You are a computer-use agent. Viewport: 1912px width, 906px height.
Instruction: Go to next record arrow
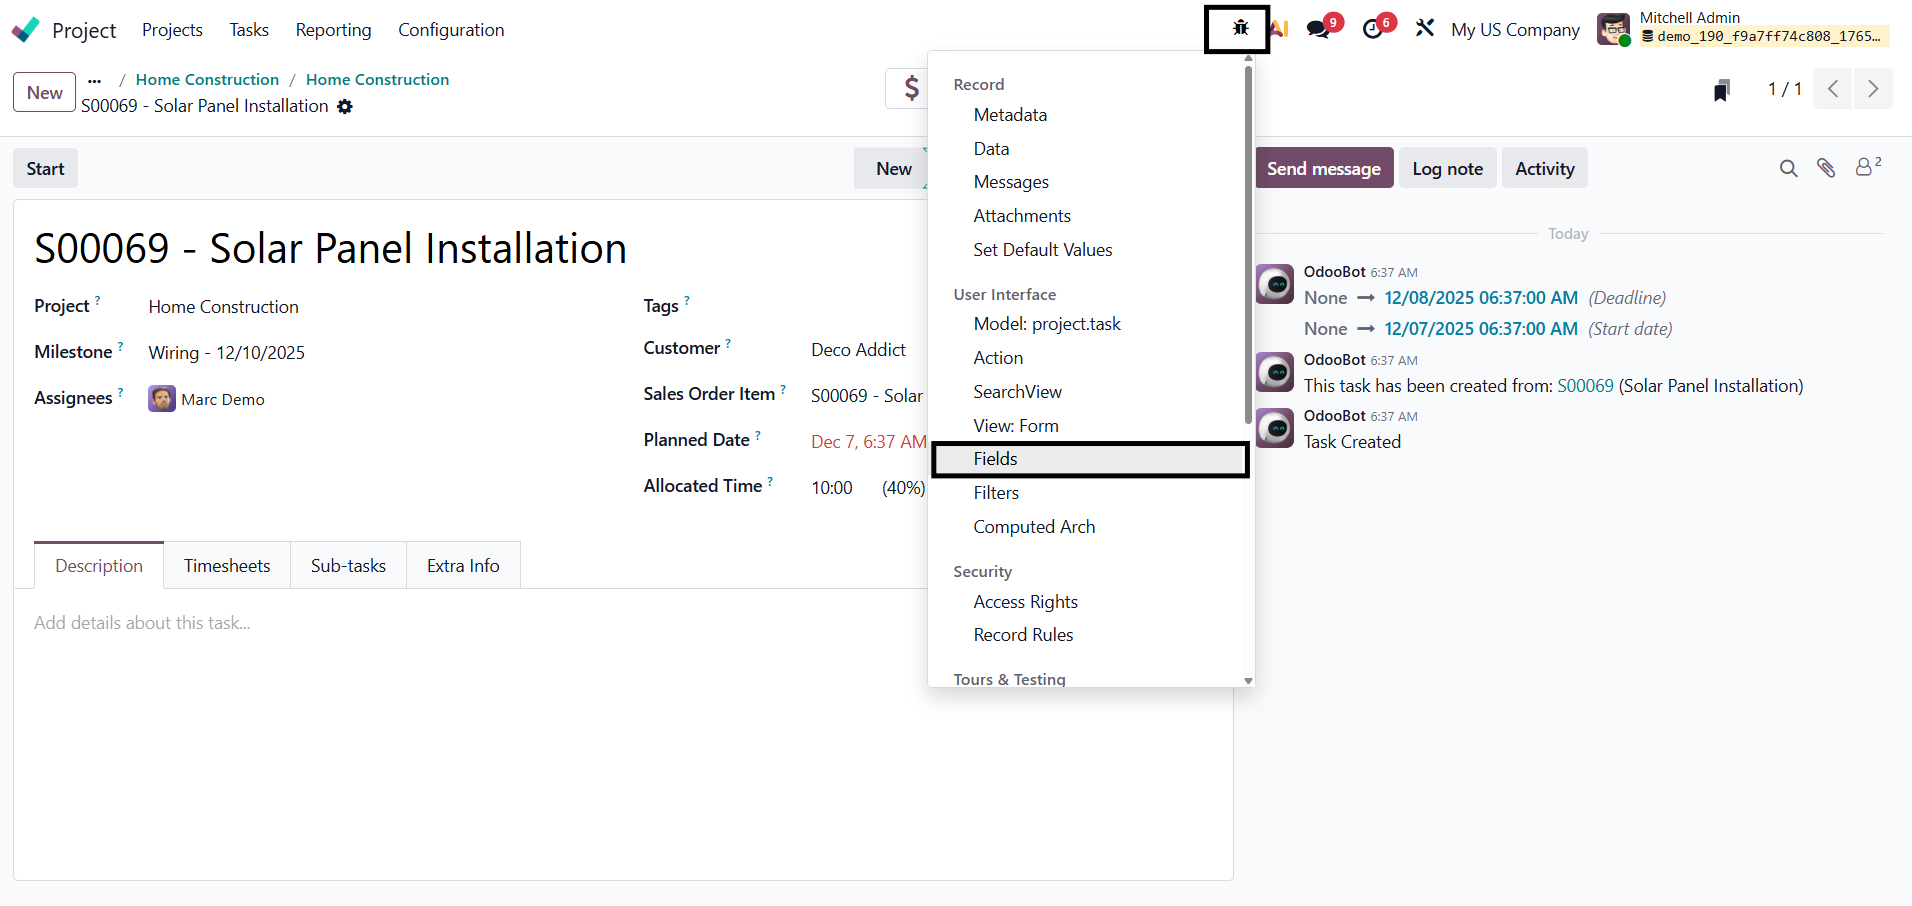point(1873,89)
